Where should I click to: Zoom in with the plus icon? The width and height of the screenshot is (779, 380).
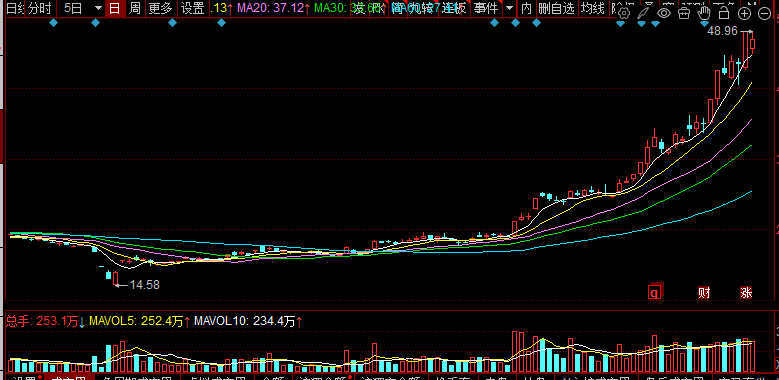(x=745, y=13)
